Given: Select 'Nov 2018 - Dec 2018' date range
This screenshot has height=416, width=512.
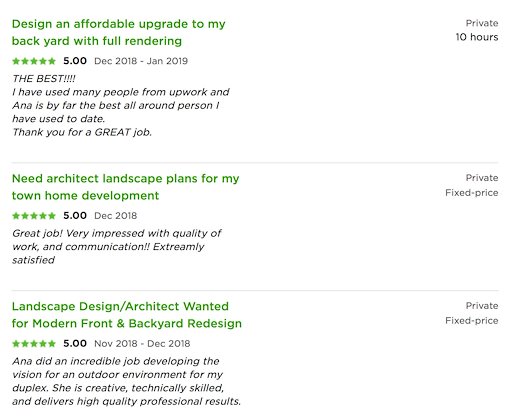Looking at the screenshot, I should pyautogui.click(x=142, y=344).
